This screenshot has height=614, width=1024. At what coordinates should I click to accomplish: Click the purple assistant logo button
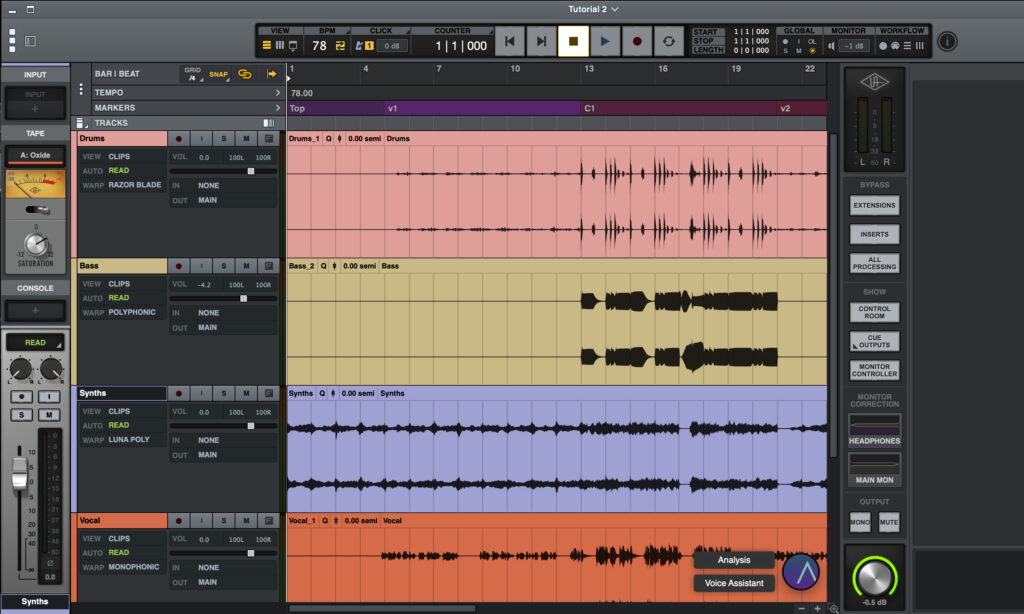(801, 572)
